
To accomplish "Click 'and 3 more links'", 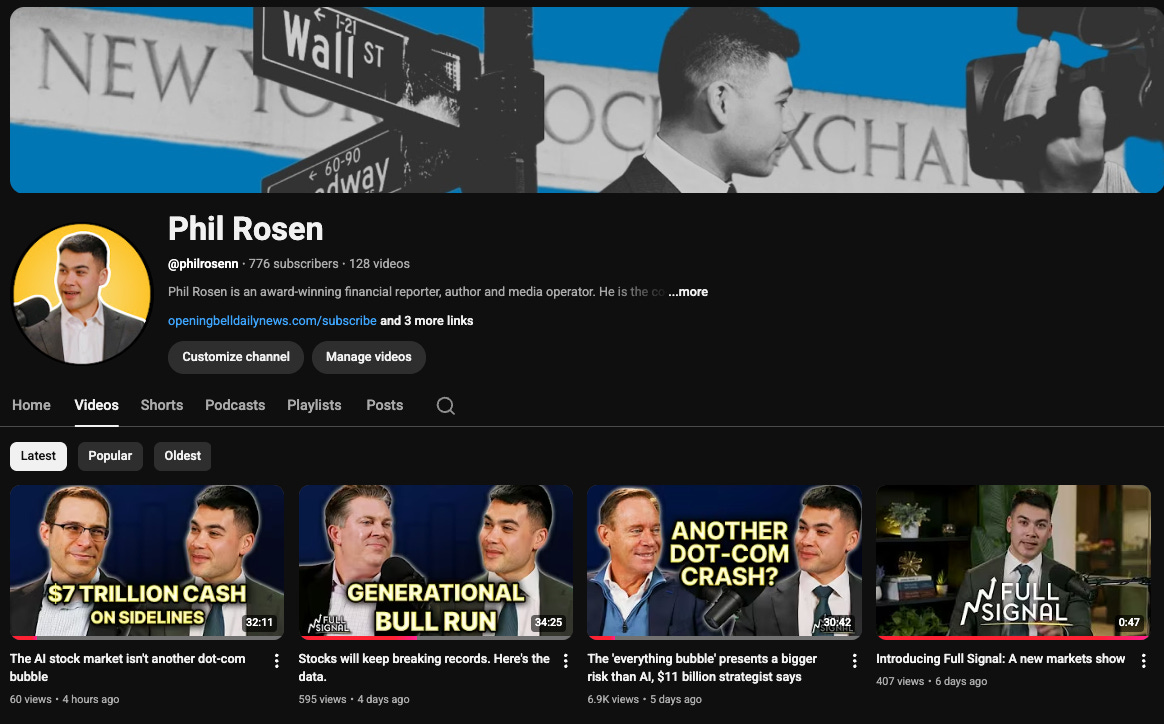I will [427, 321].
